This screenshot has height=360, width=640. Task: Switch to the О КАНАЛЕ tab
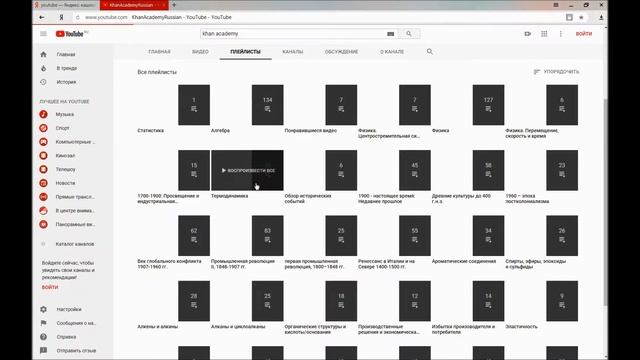coord(392,52)
